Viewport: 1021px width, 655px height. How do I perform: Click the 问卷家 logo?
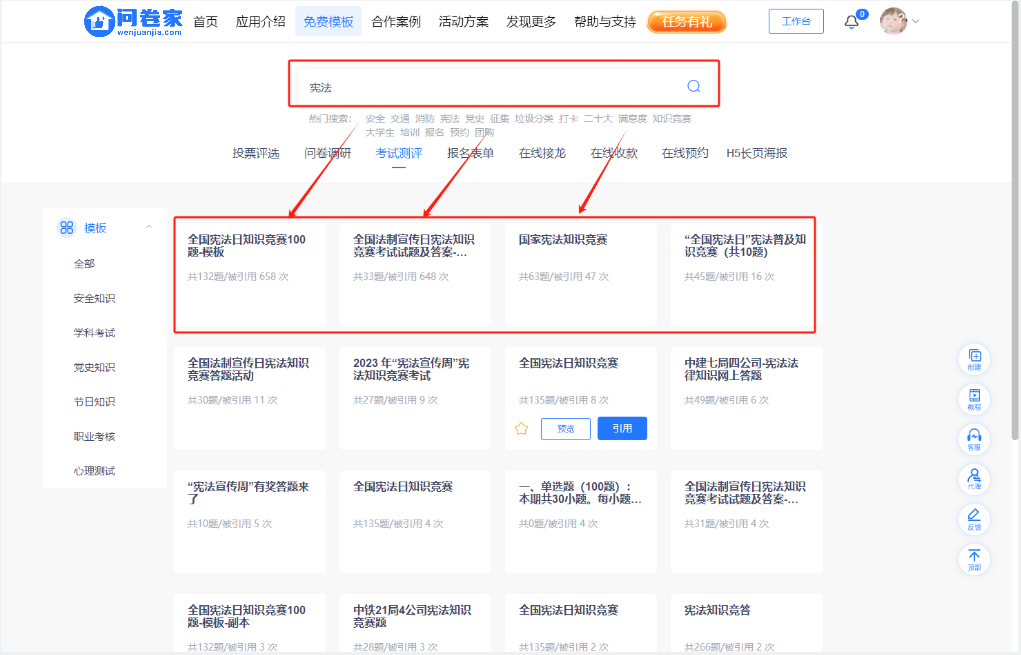(x=133, y=21)
